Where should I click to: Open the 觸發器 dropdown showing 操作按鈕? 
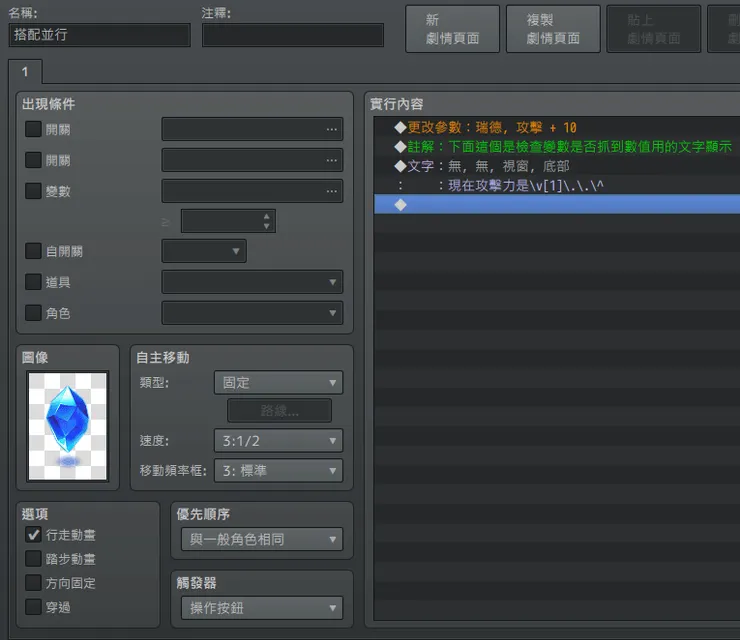point(262,608)
